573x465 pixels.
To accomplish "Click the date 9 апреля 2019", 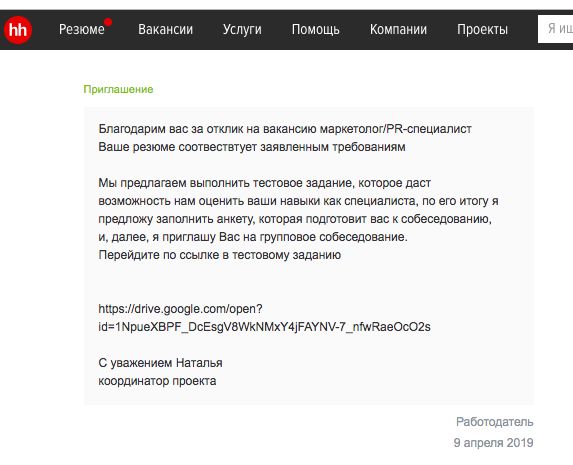I will 493,443.
